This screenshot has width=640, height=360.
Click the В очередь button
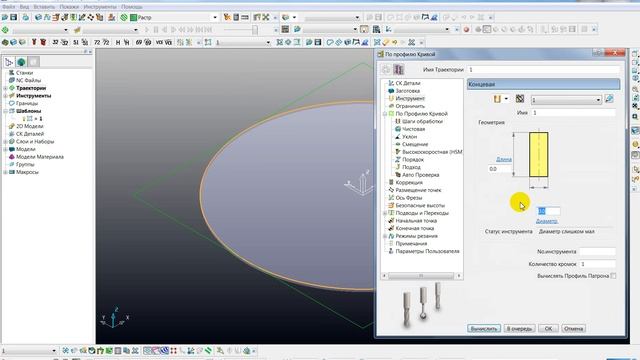tap(519, 329)
